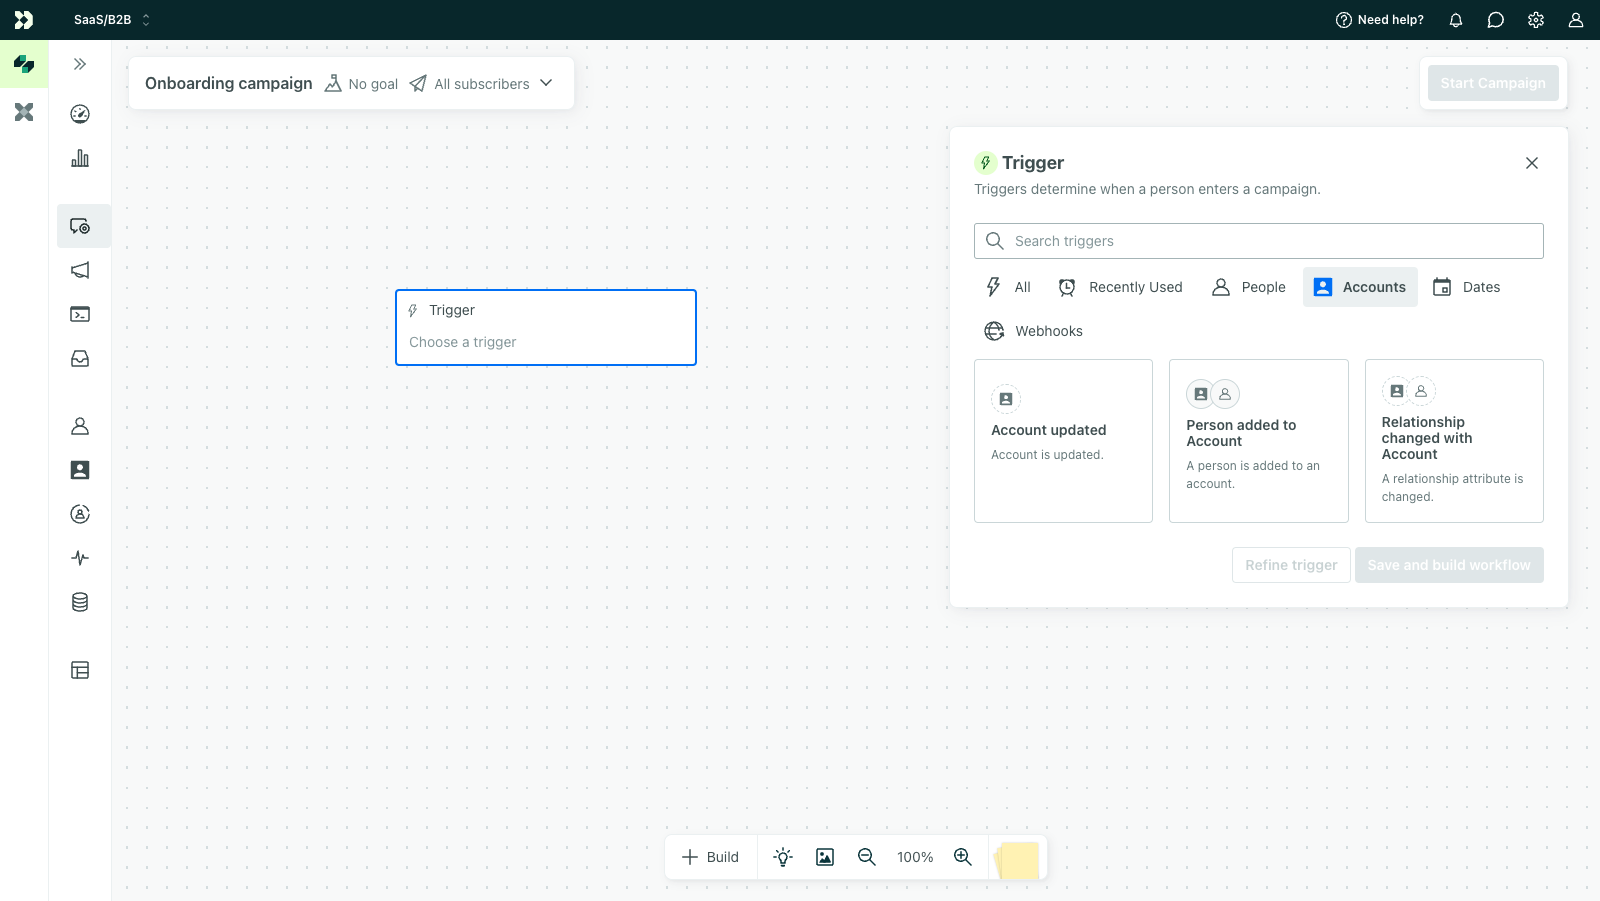Screen dimensions: 1600x901
Task: Open the workspace switcher SaaS/B2B
Action: (x=112, y=20)
